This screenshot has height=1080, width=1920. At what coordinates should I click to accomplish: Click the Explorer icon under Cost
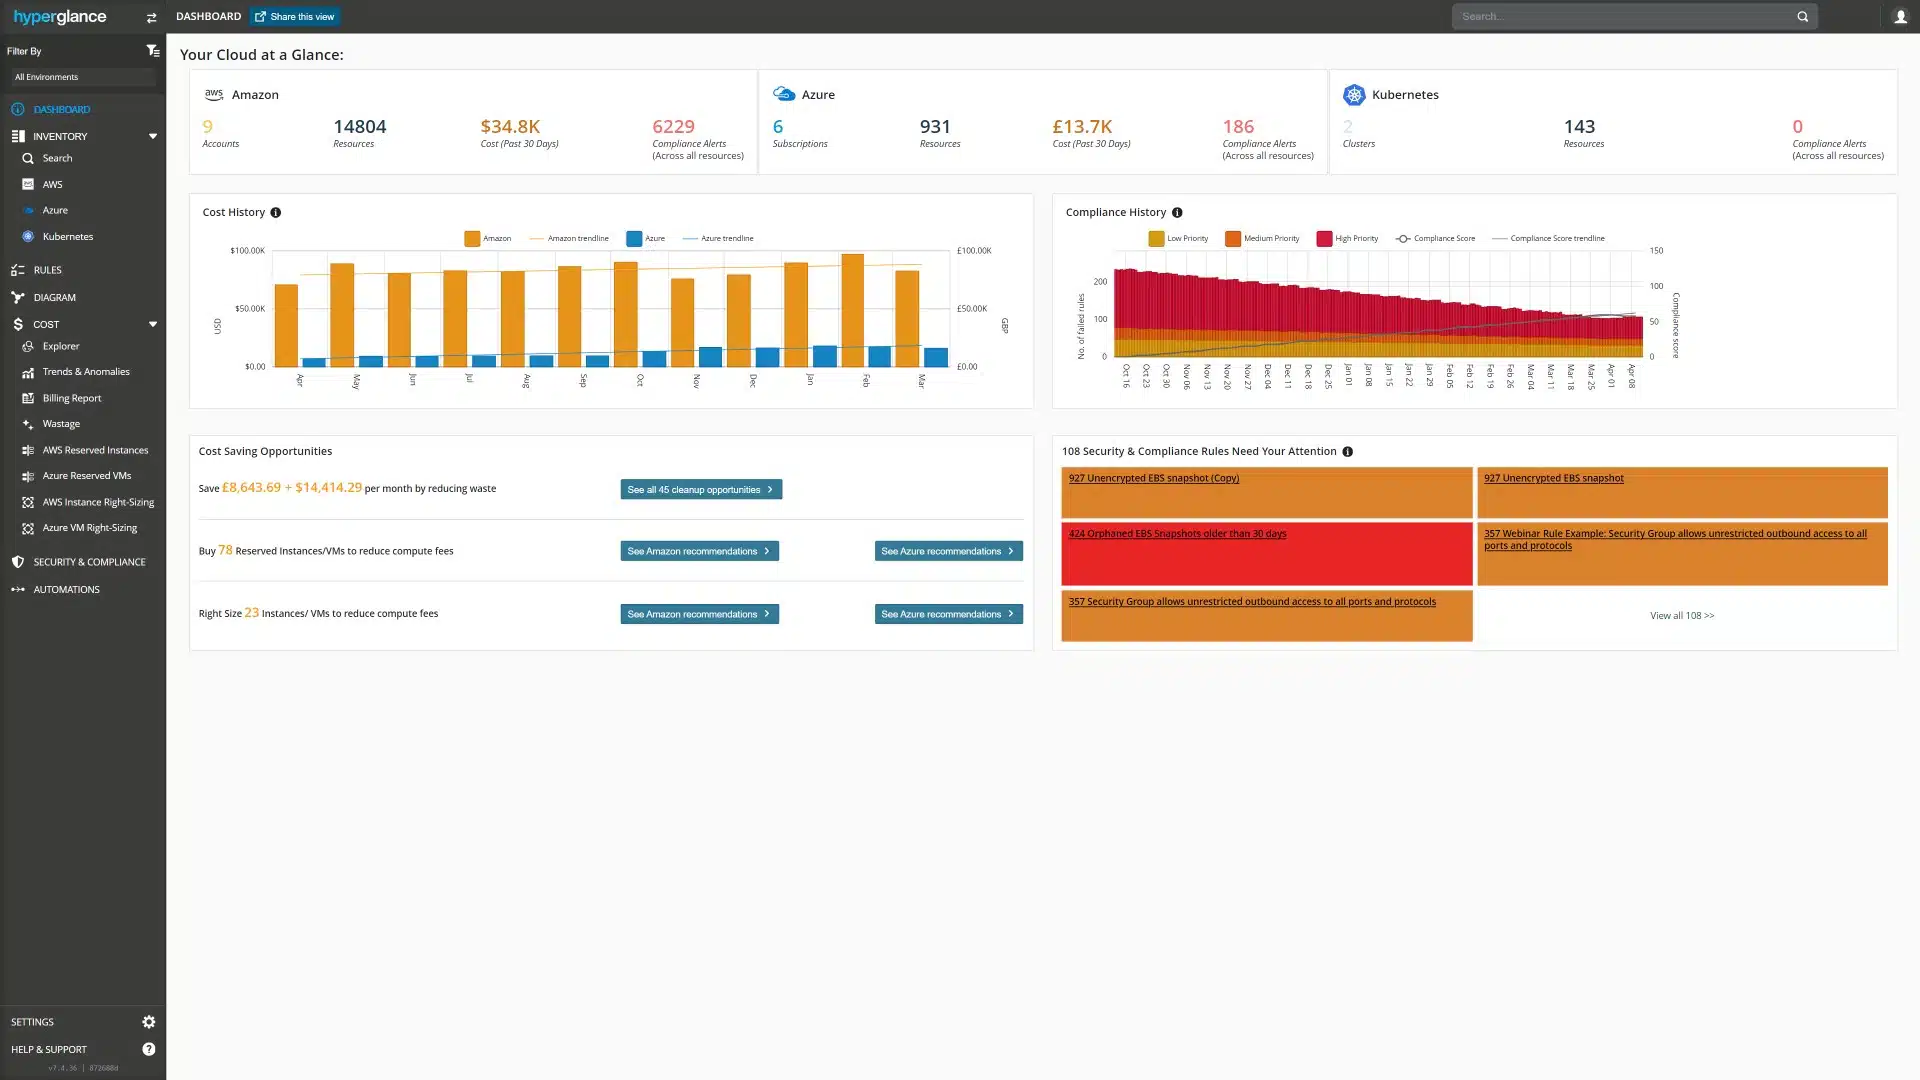28,346
